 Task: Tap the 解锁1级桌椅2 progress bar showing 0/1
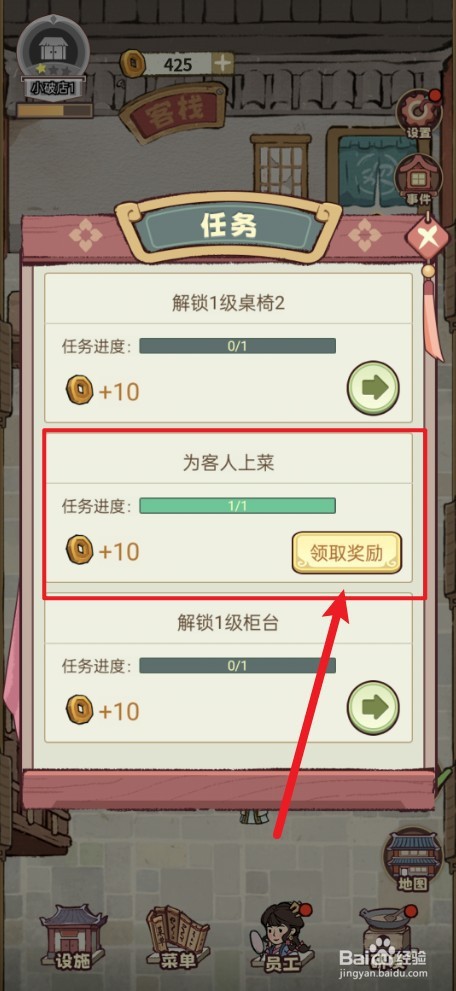(x=237, y=346)
